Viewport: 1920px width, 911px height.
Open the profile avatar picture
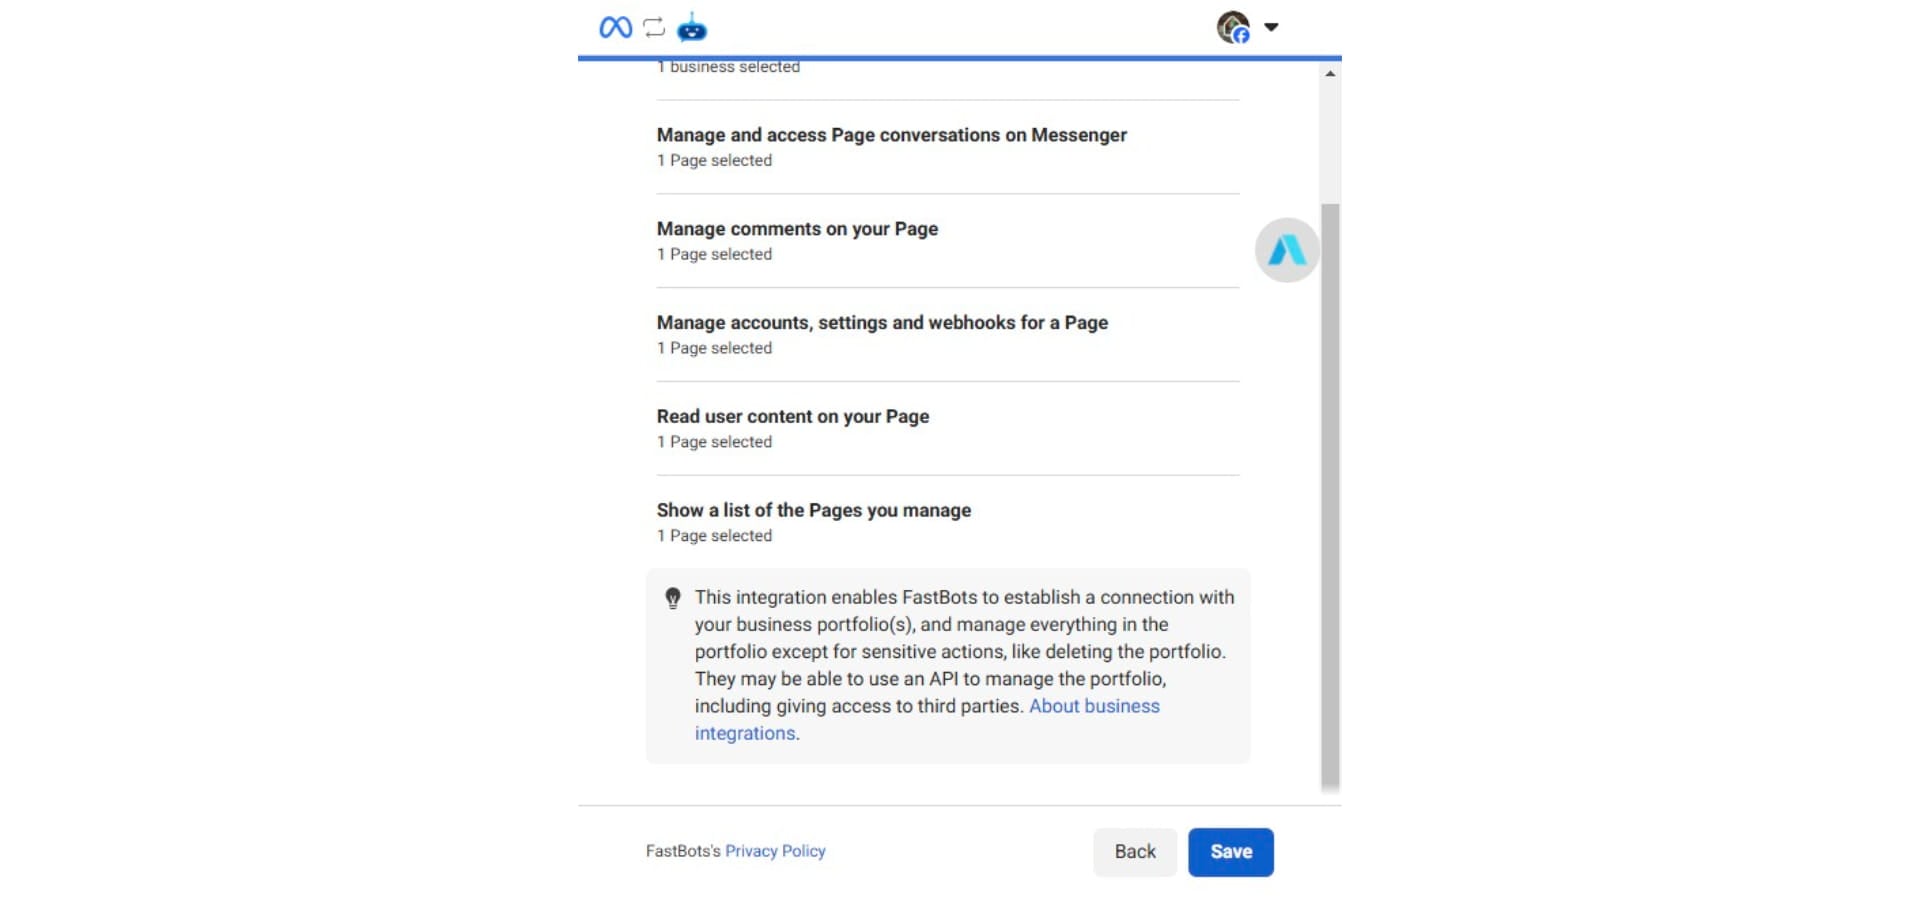click(1233, 27)
